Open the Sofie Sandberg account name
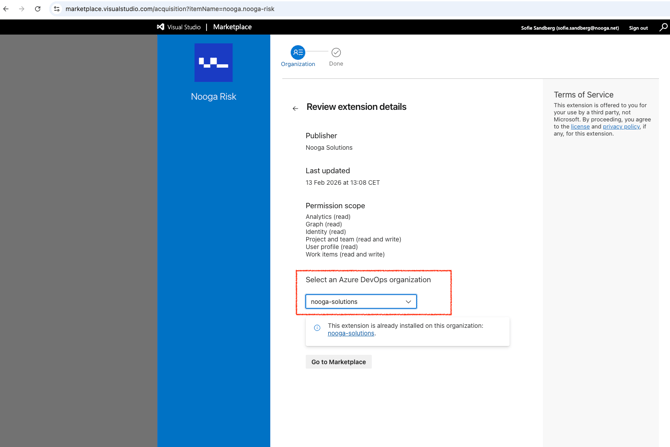 tap(570, 28)
